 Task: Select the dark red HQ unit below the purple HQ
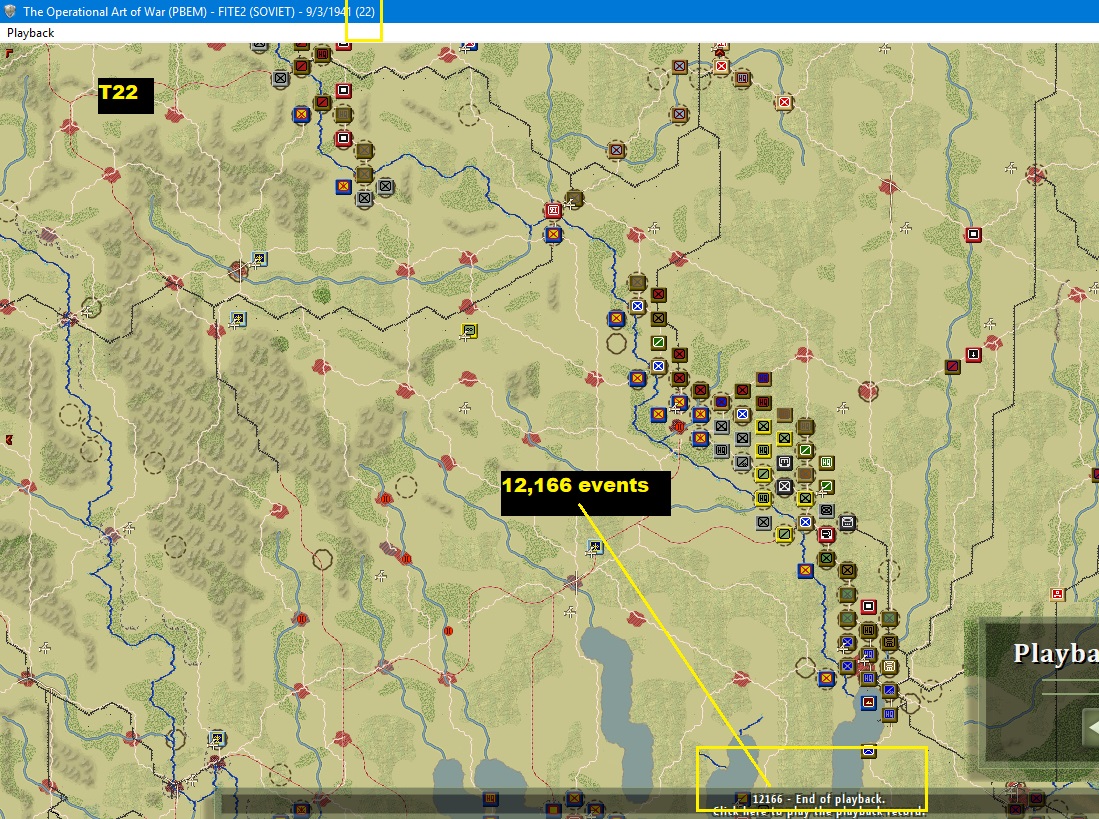coord(763,402)
